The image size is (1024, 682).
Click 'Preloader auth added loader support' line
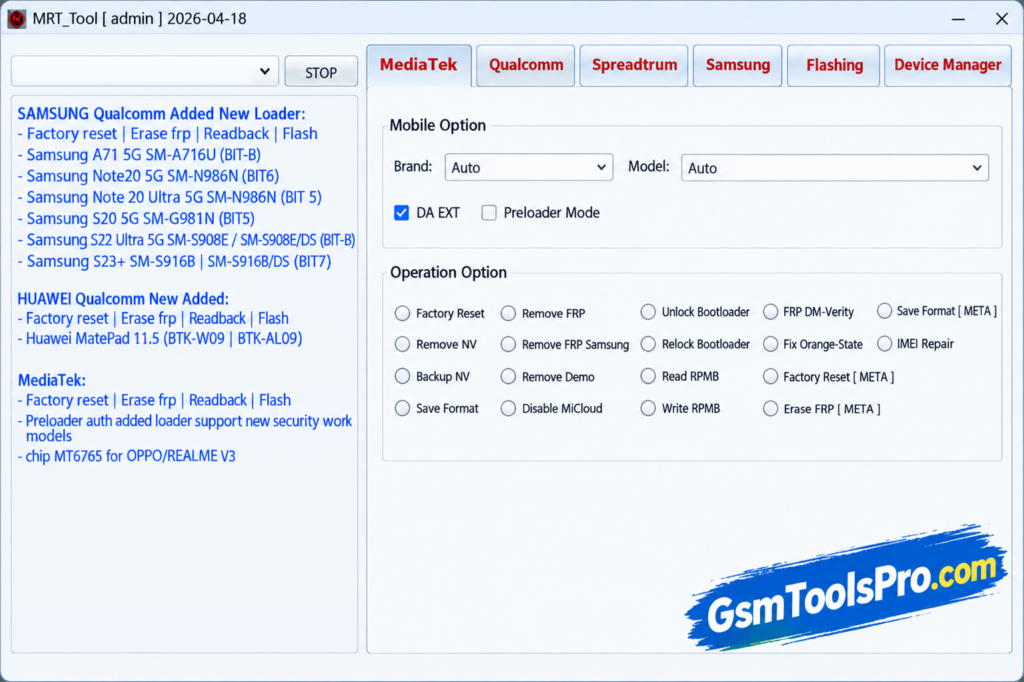[x=185, y=429]
